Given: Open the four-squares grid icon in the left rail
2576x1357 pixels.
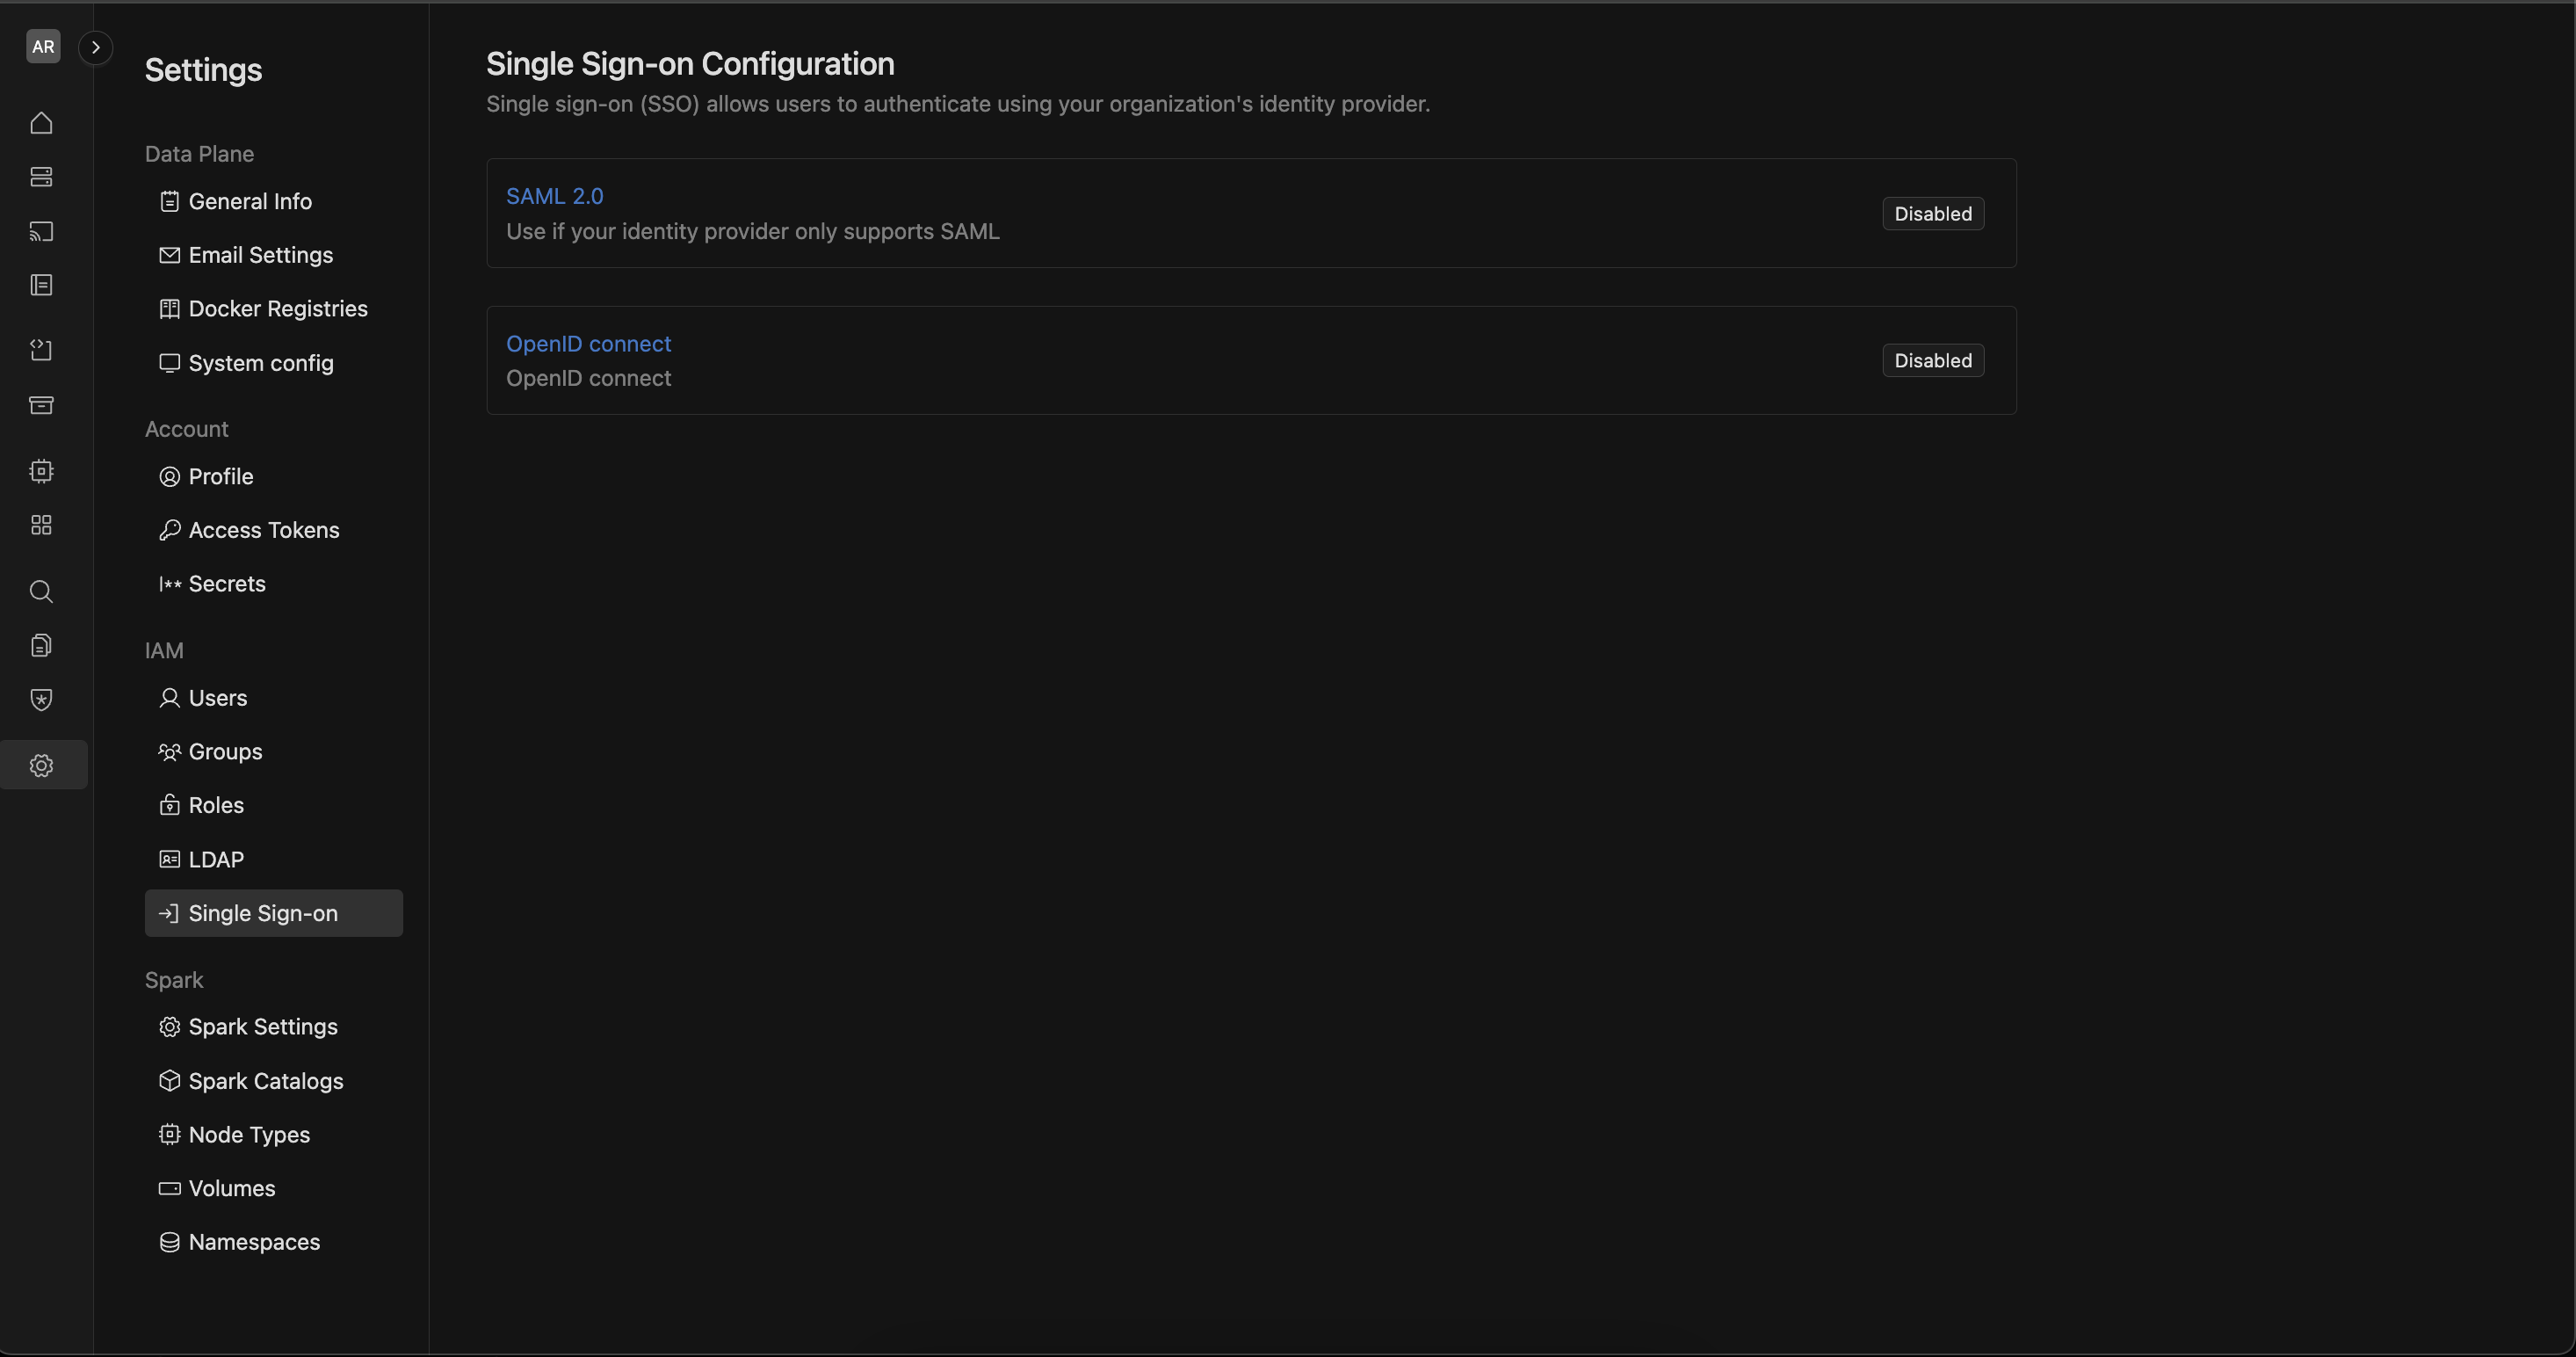Looking at the screenshot, I should click(41, 525).
